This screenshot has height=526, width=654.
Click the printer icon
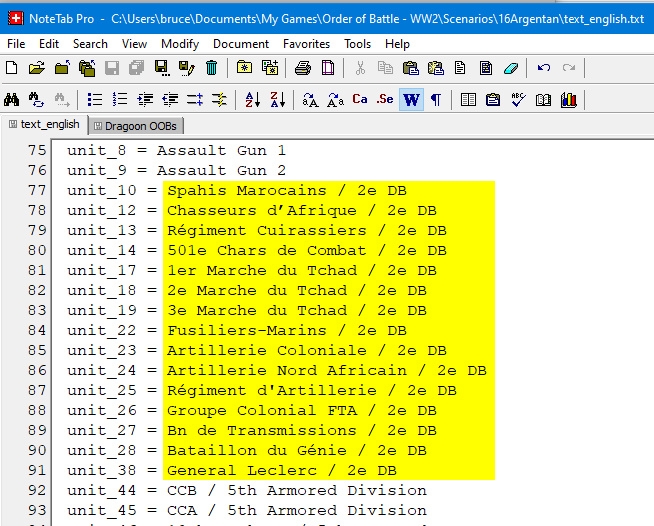pyautogui.click(x=303, y=68)
